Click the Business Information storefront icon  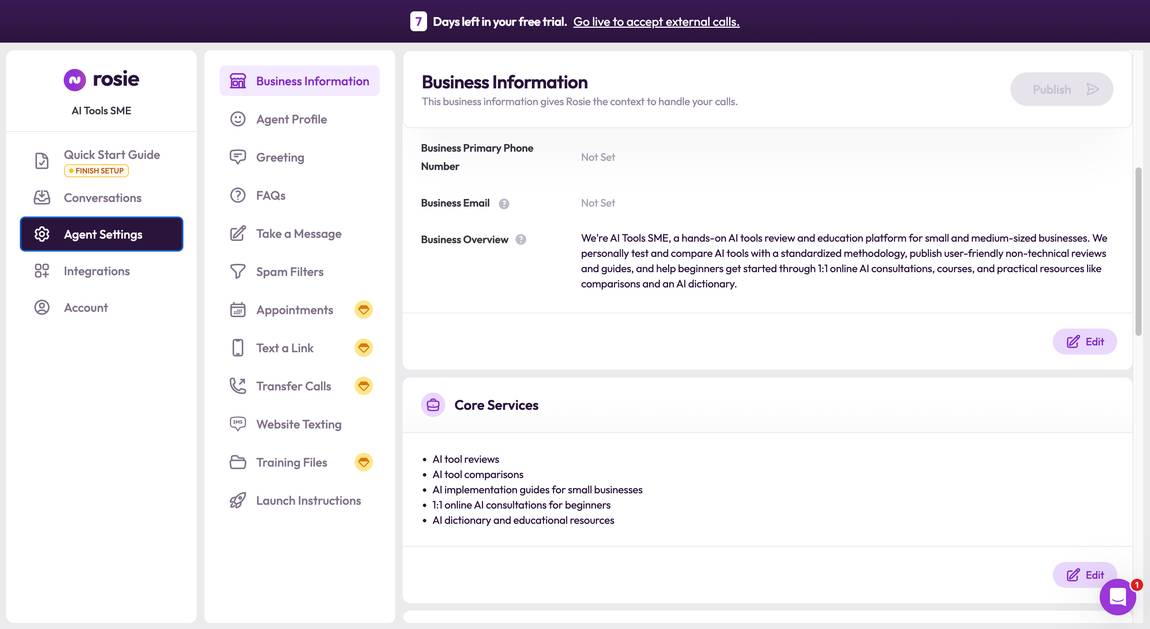point(238,81)
